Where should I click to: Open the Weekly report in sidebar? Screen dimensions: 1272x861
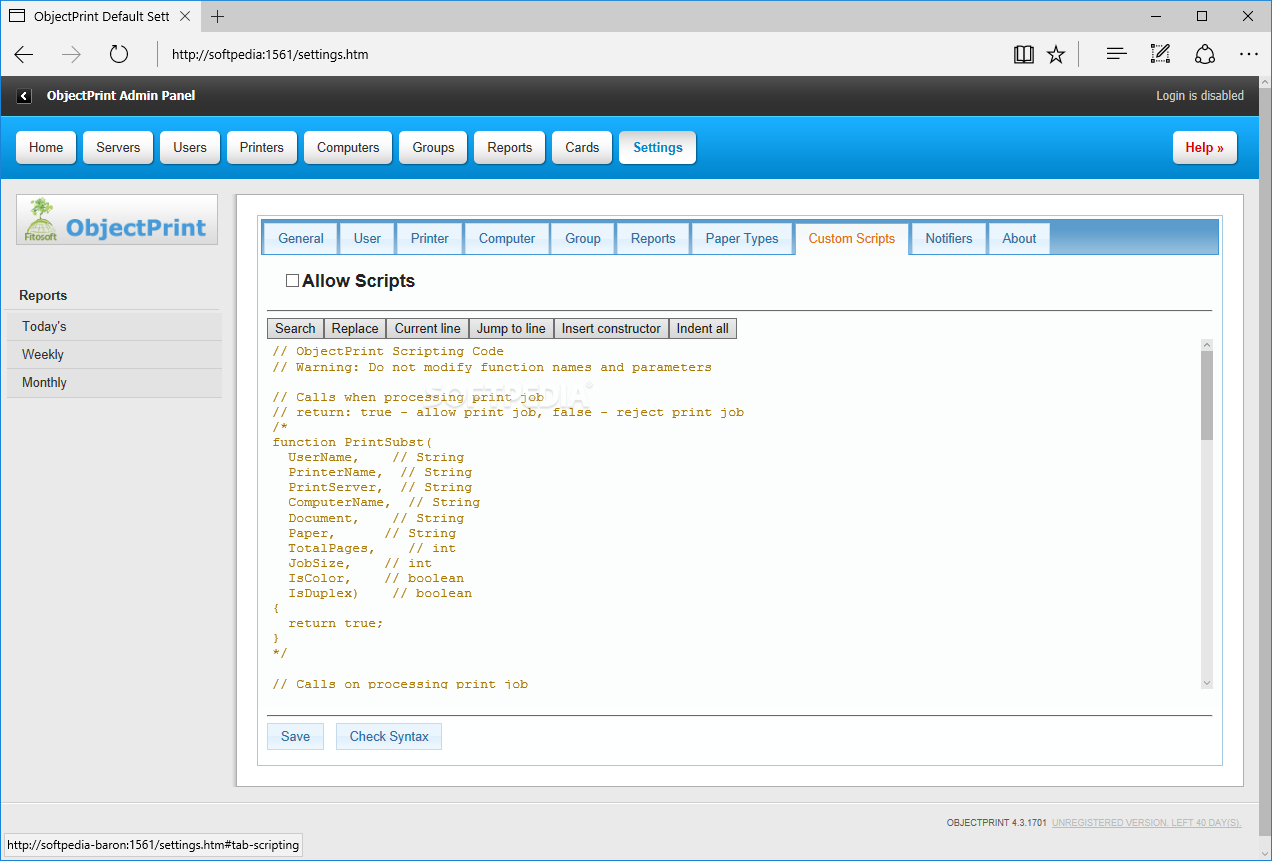click(x=114, y=354)
